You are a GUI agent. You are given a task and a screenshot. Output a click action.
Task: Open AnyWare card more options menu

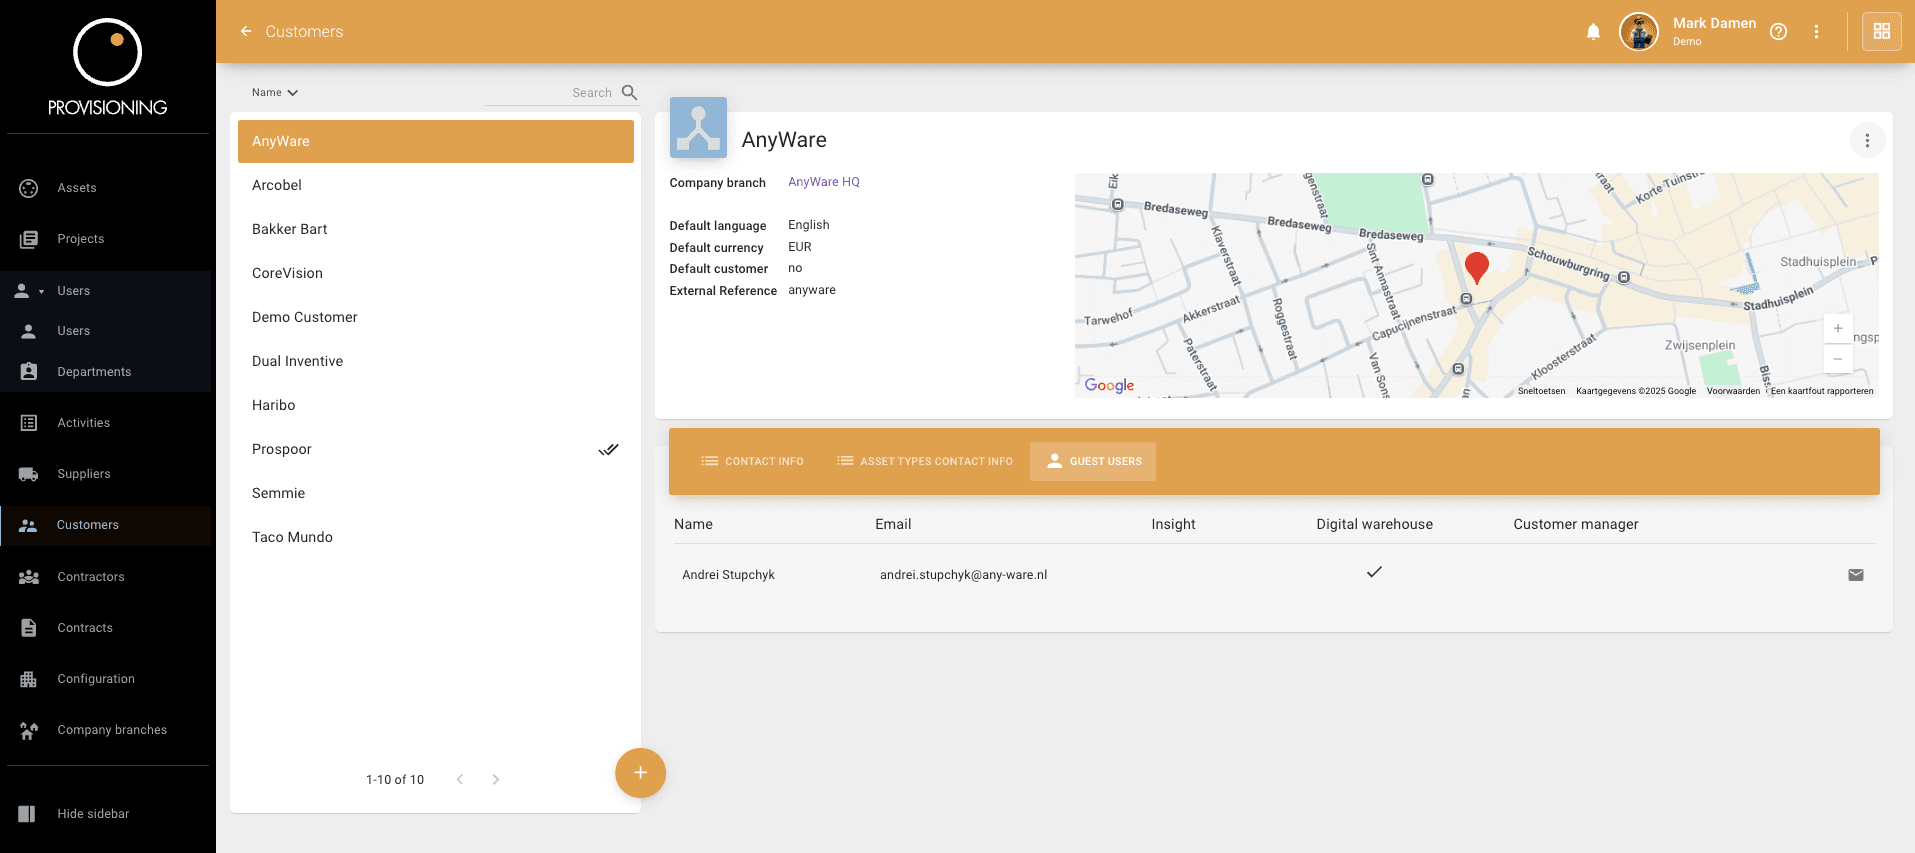click(x=1867, y=141)
